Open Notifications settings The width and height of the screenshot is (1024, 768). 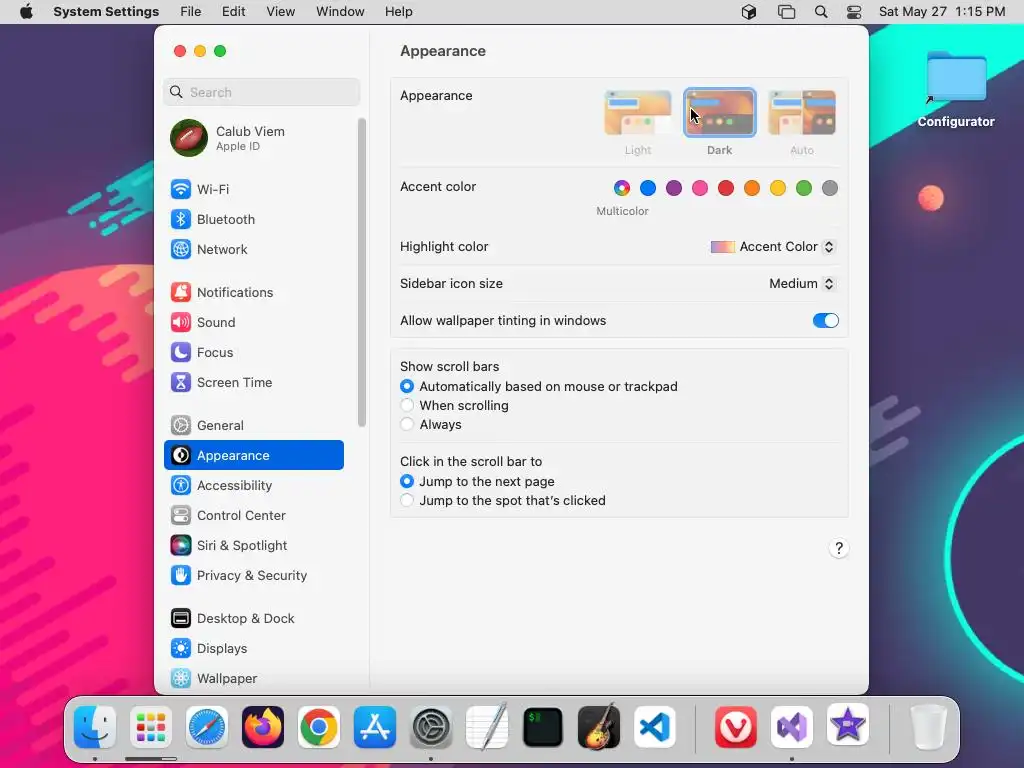253,293
